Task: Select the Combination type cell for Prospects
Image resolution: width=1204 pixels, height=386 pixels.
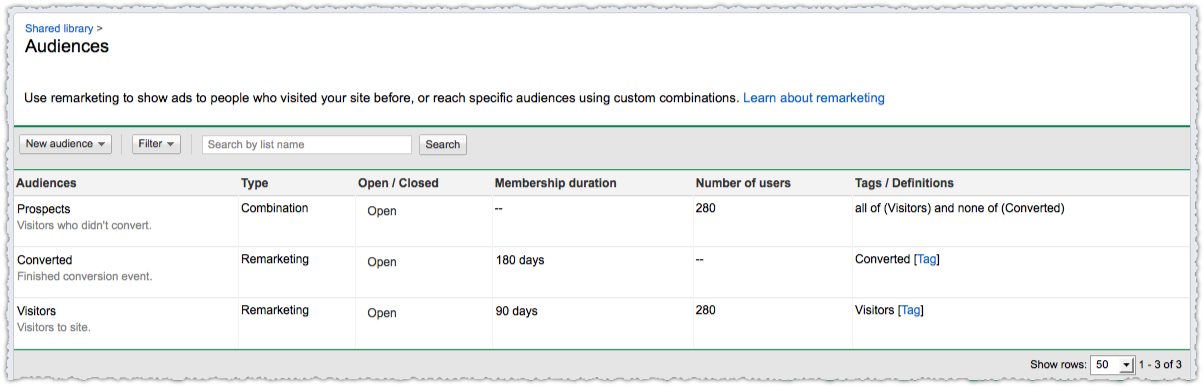Action: (x=275, y=208)
